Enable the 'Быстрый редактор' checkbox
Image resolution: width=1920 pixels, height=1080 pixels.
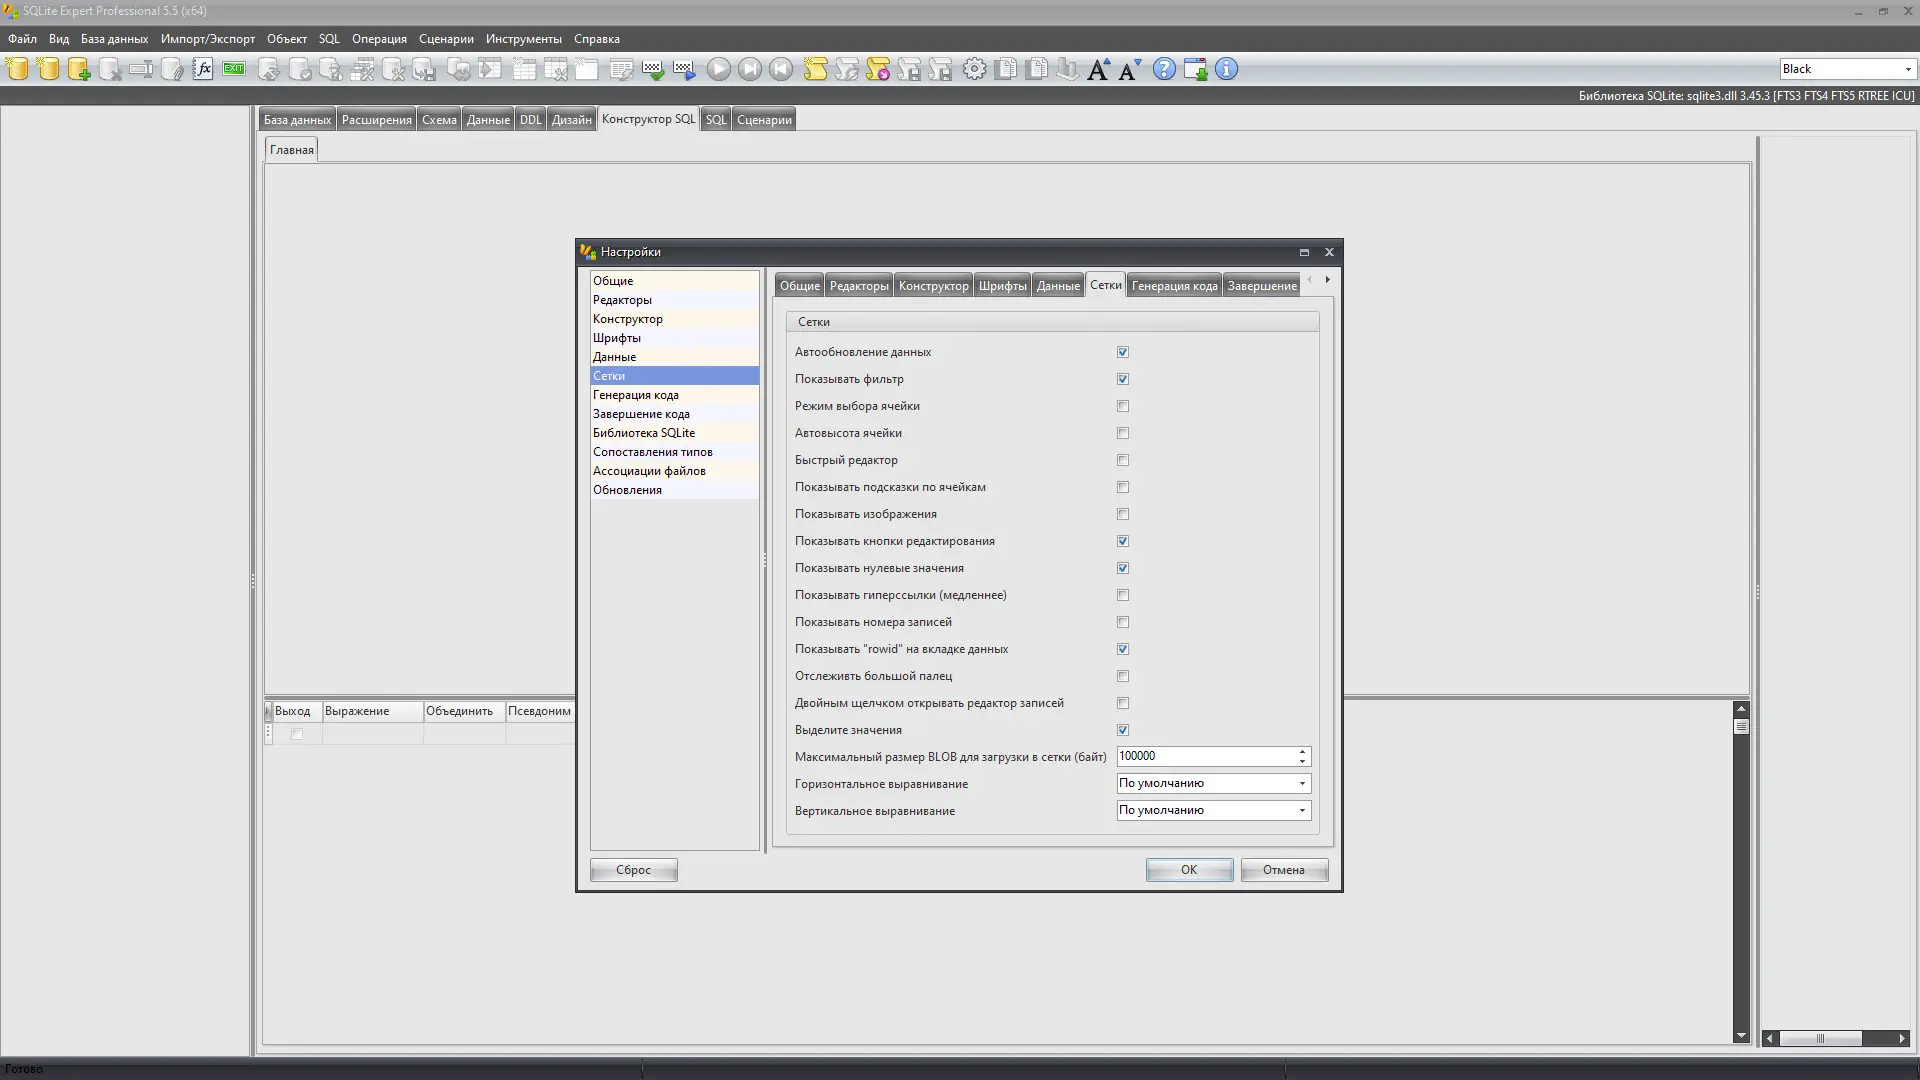1123,460
